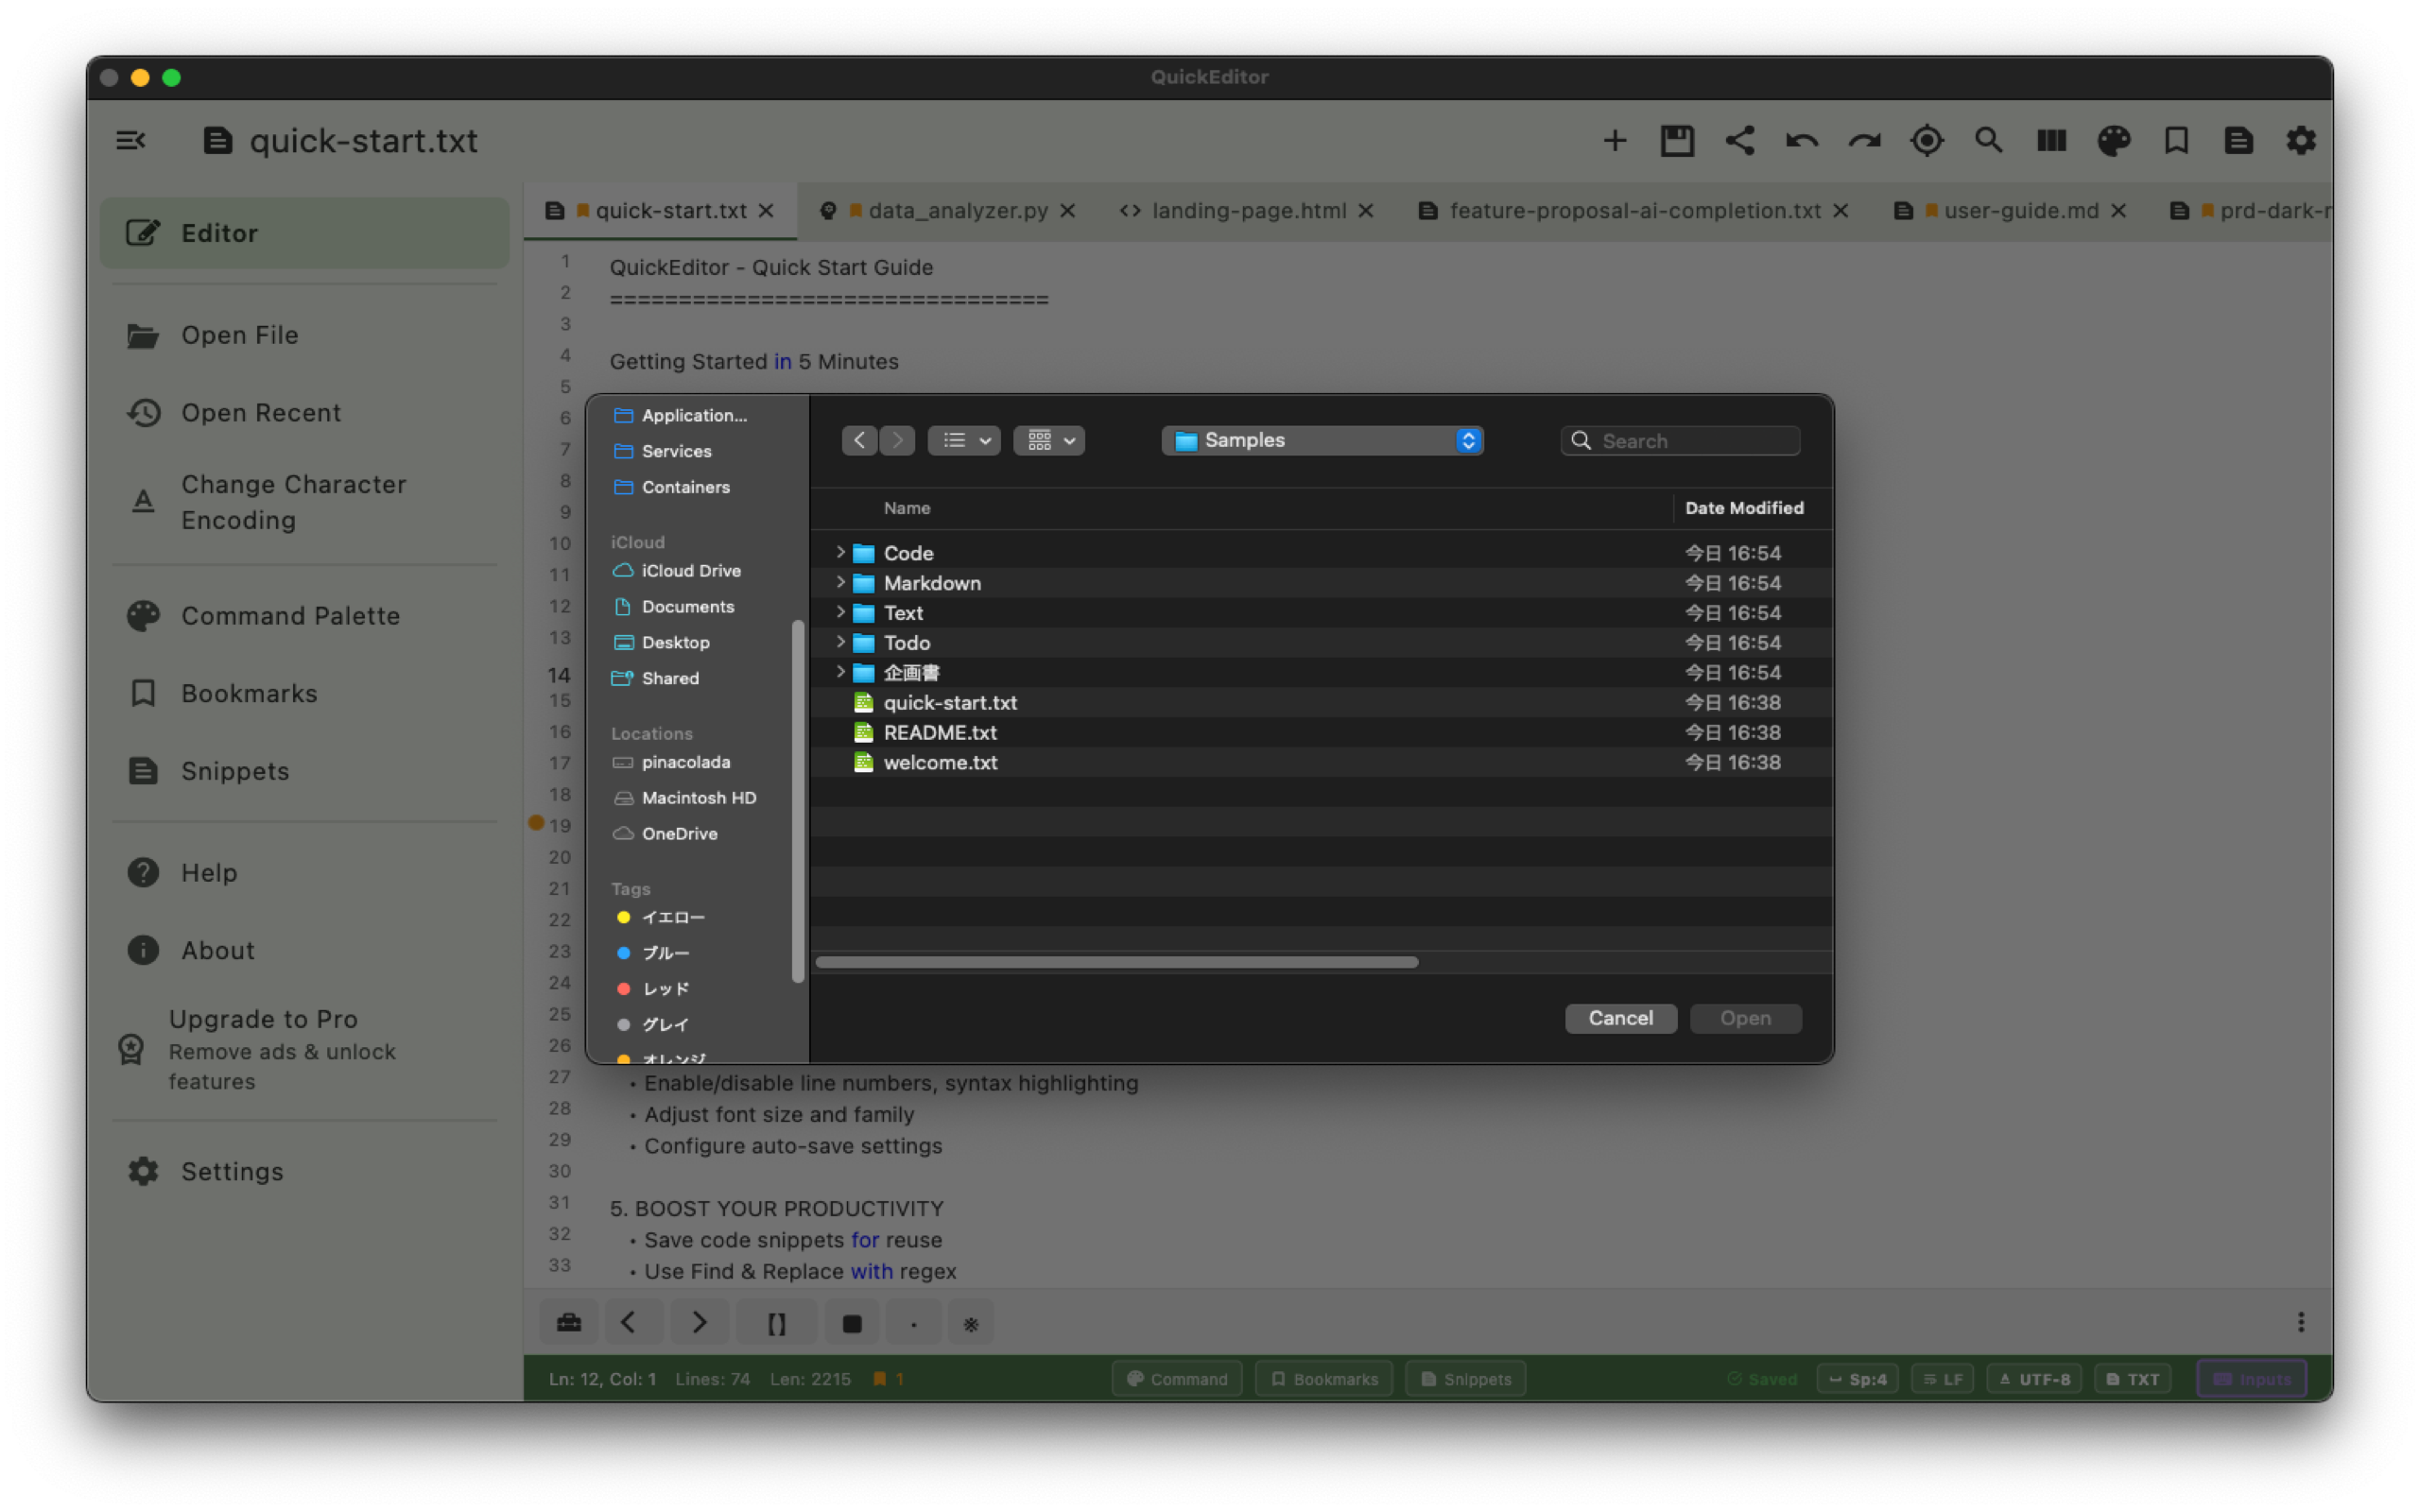Select the welcome.txt file
This screenshot has height=1512, width=2420.
940,762
